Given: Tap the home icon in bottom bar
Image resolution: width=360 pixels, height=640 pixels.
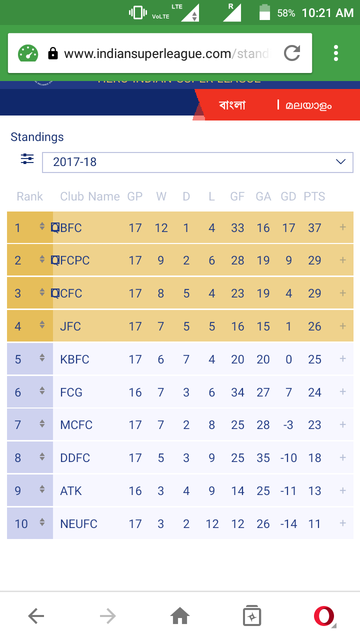Looking at the screenshot, I should pyautogui.click(x=180, y=616).
